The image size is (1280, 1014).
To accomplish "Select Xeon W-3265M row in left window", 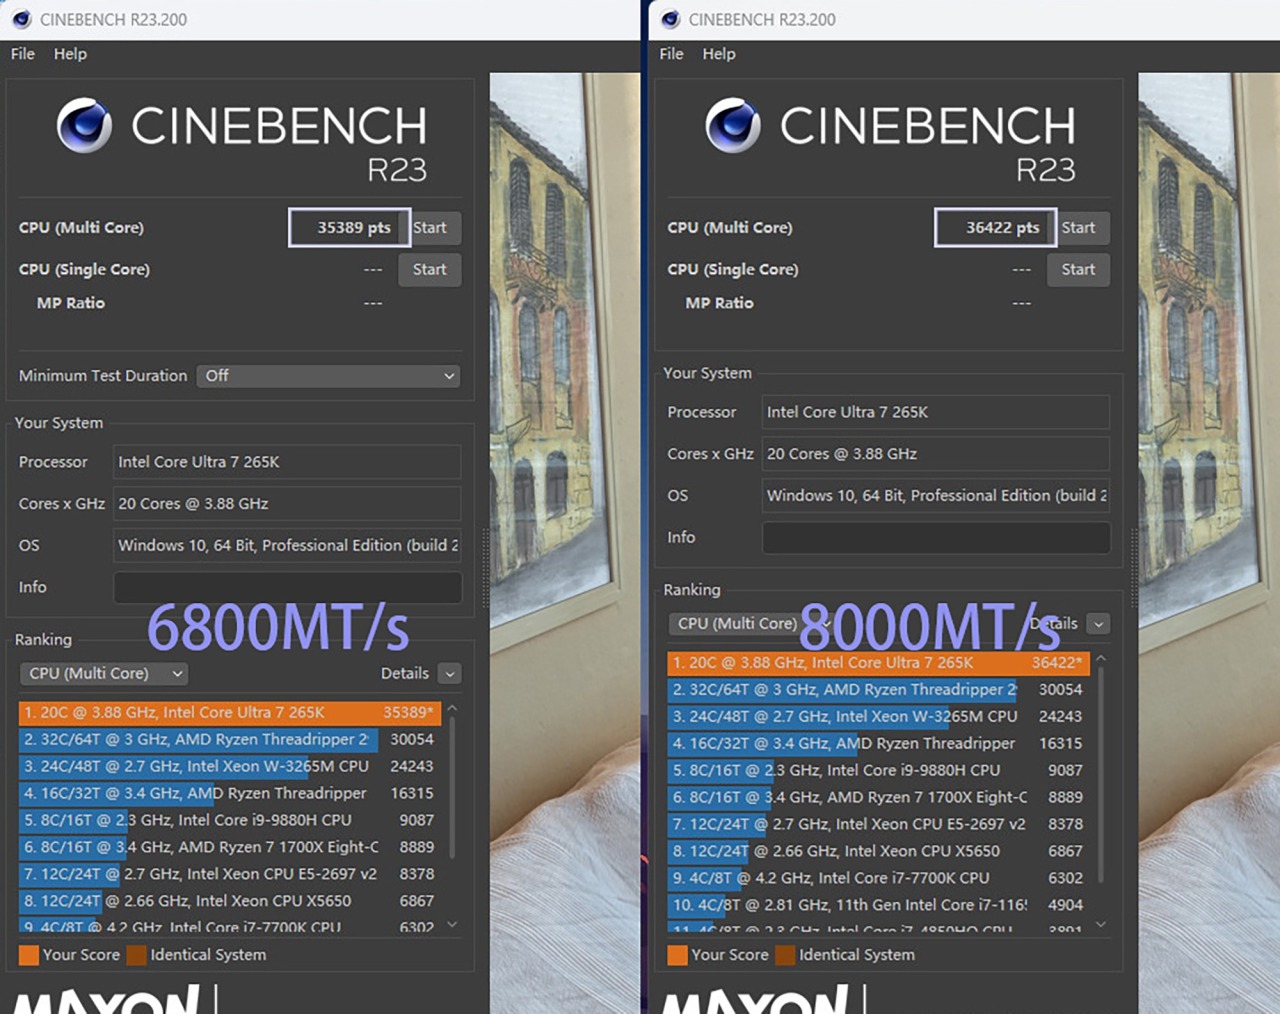I will tap(229, 767).
